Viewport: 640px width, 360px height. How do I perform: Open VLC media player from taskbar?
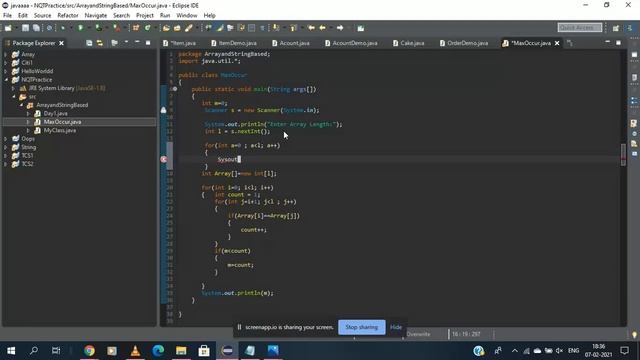pyautogui.click(x=136, y=350)
